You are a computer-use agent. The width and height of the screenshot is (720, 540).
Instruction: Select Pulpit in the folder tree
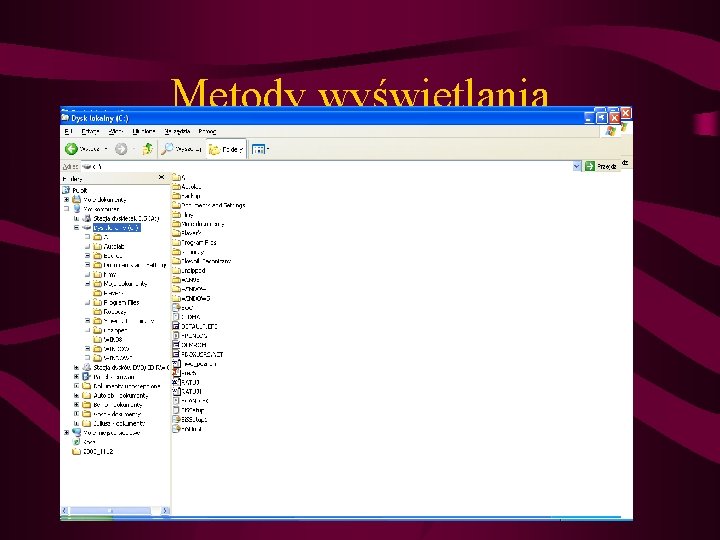coord(80,190)
